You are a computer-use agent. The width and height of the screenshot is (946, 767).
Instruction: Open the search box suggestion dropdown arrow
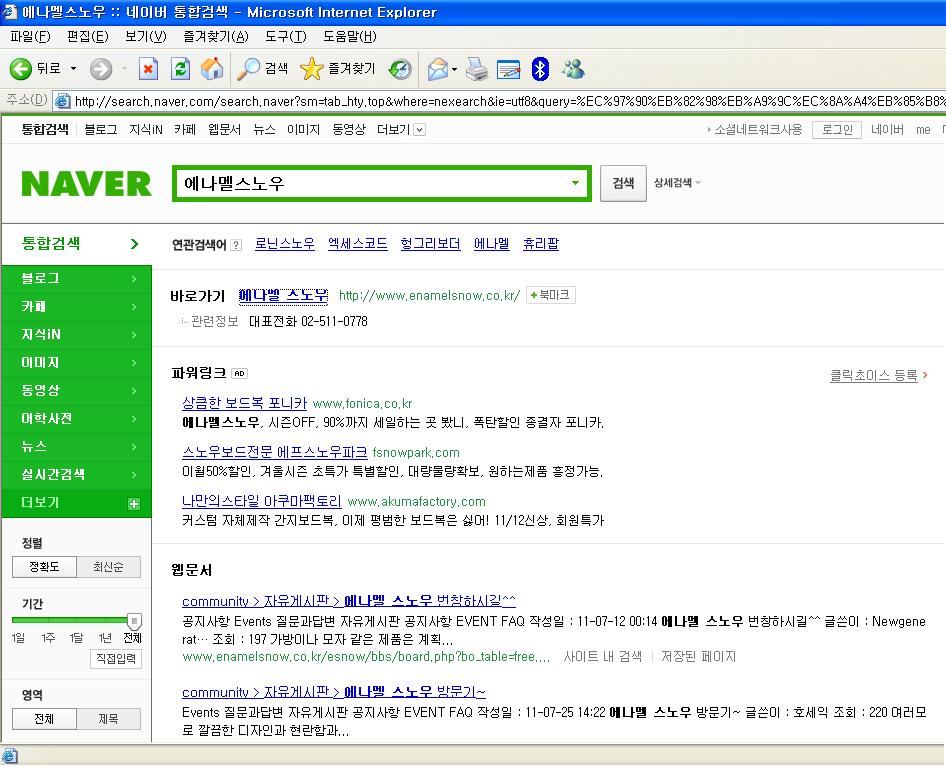tap(575, 183)
